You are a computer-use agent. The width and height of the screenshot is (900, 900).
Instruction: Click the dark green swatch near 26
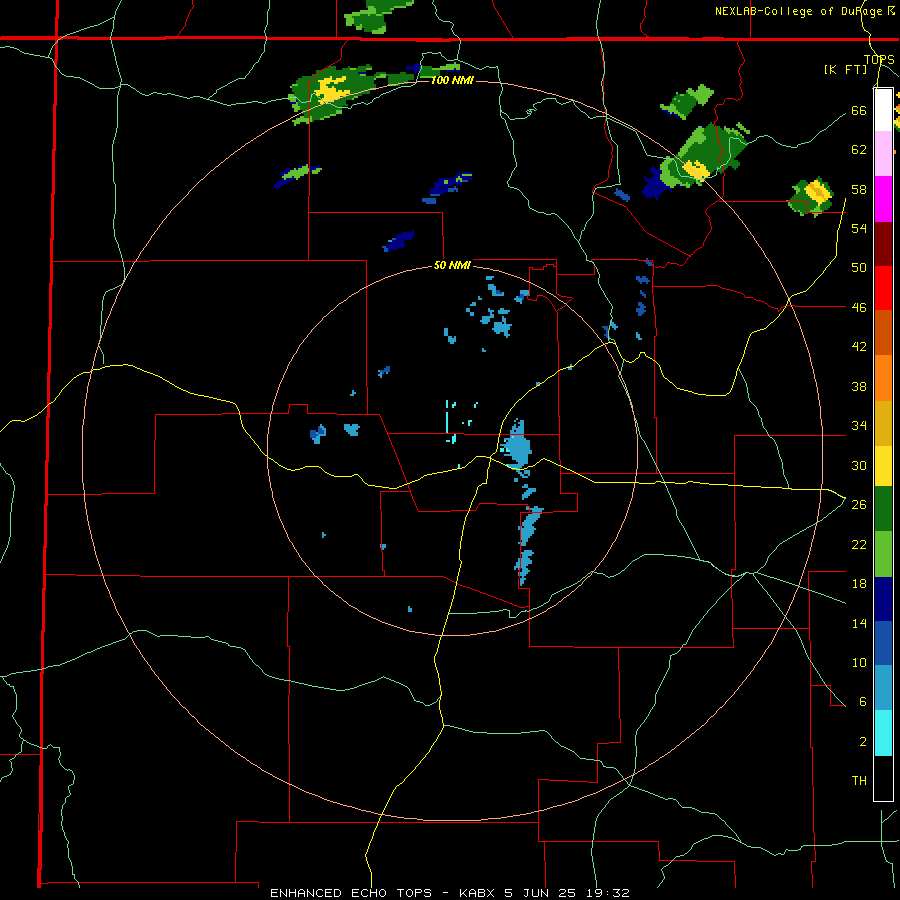pyautogui.click(x=883, y=509)
